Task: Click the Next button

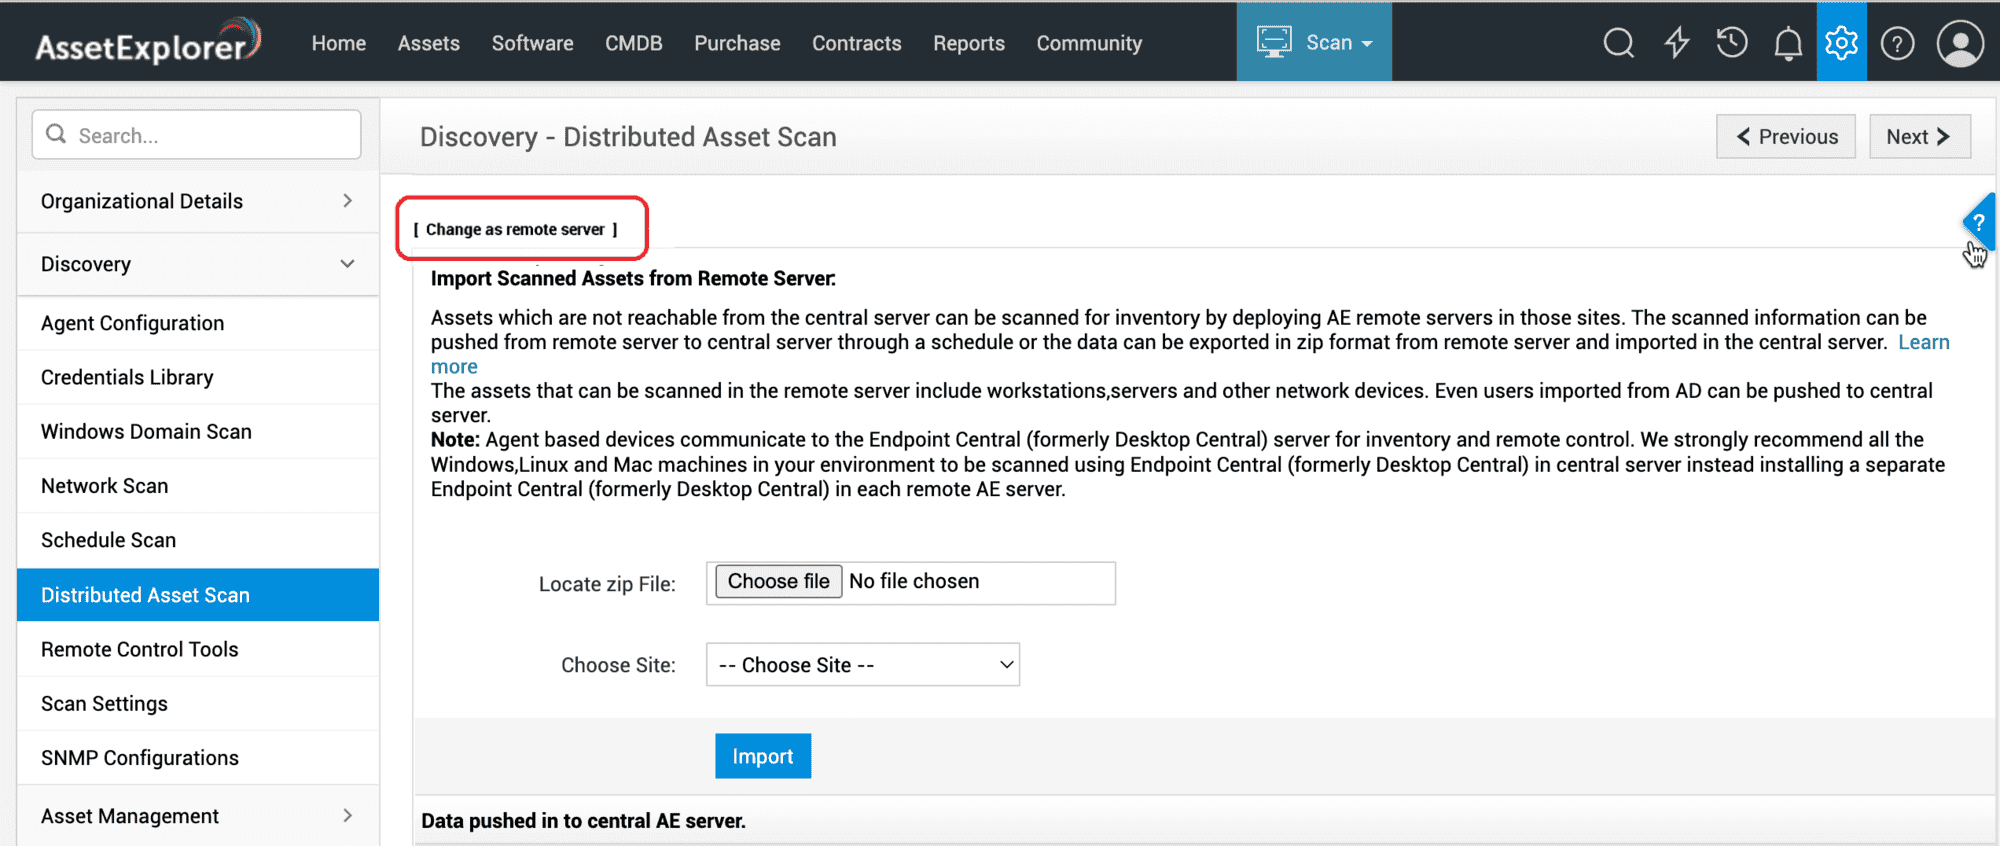Action: [1920, 136]
